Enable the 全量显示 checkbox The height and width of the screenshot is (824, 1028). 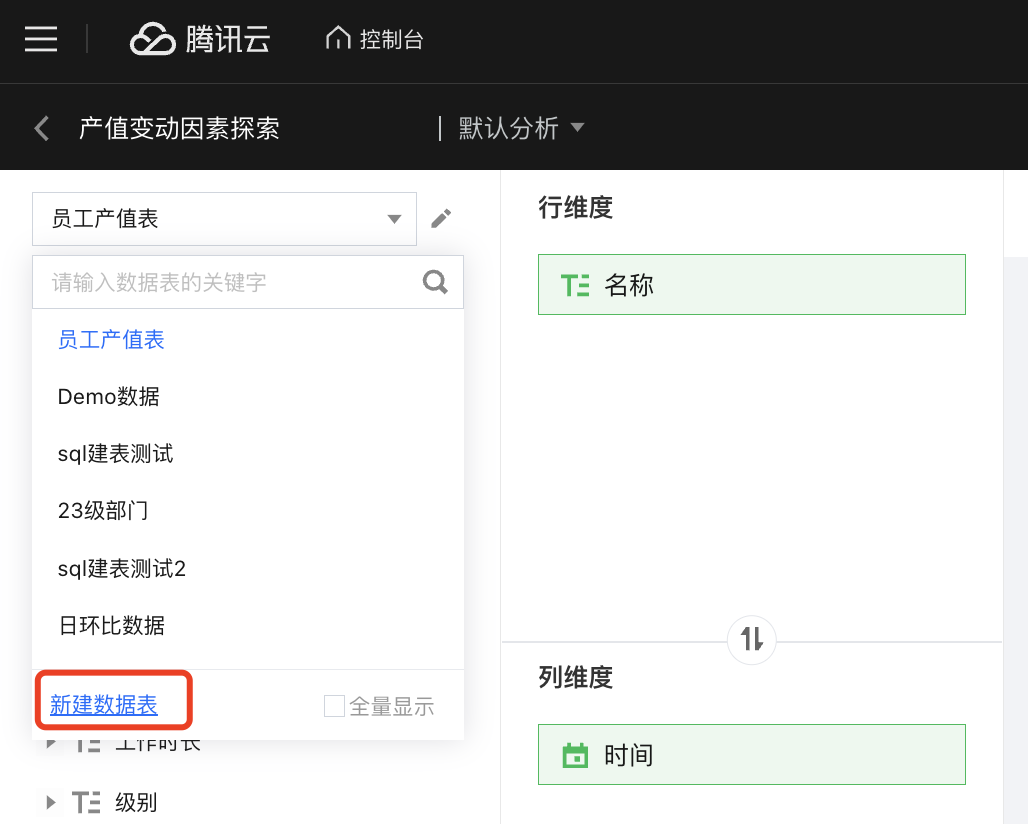(334, 706)
